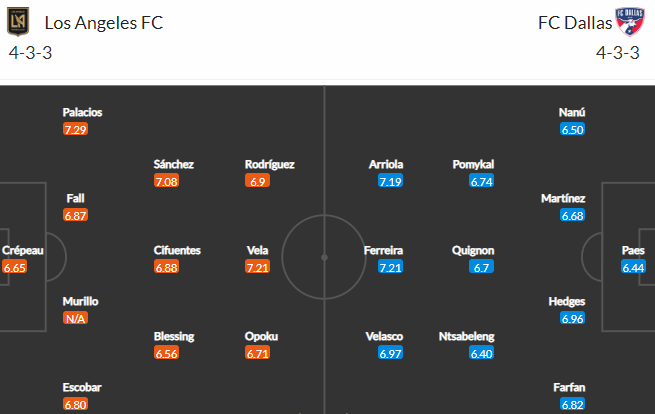Viewport: 655px width, 414px height.
Task: Select player Escobar on the pitch
Action: pos(82,387)
